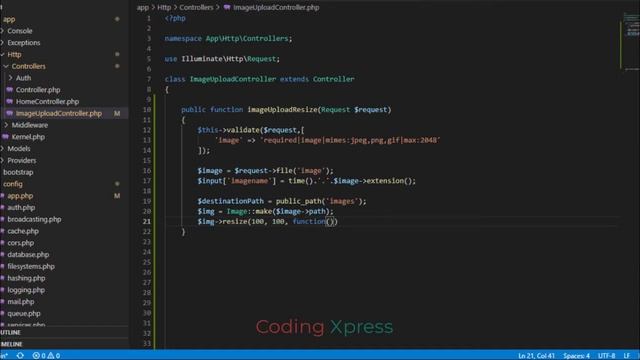The height and width of the screenshot is (360, 640).
Task: Click modified 'M' badge beside app.php
Action: 117,196
